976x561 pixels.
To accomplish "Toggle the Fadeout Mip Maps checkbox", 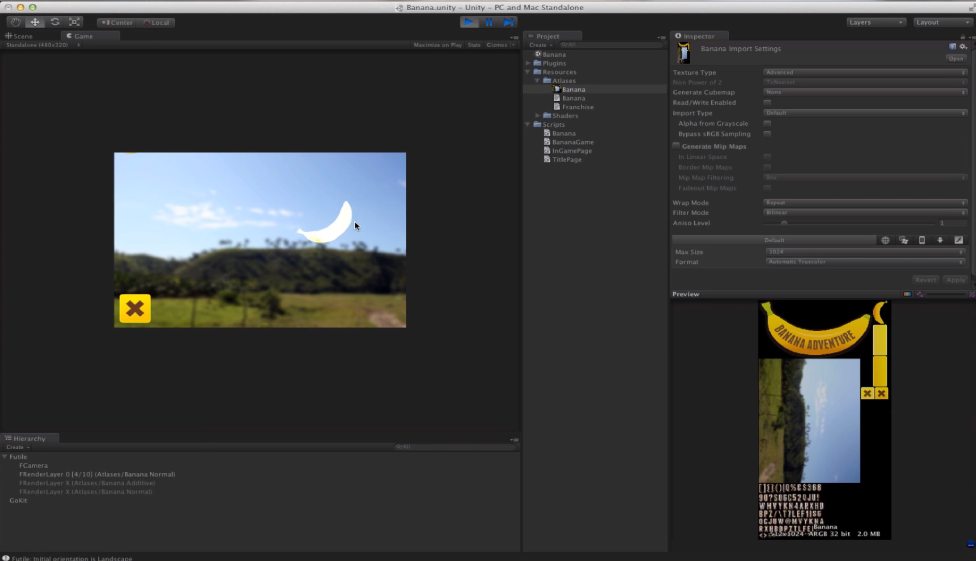I will 767,187.
